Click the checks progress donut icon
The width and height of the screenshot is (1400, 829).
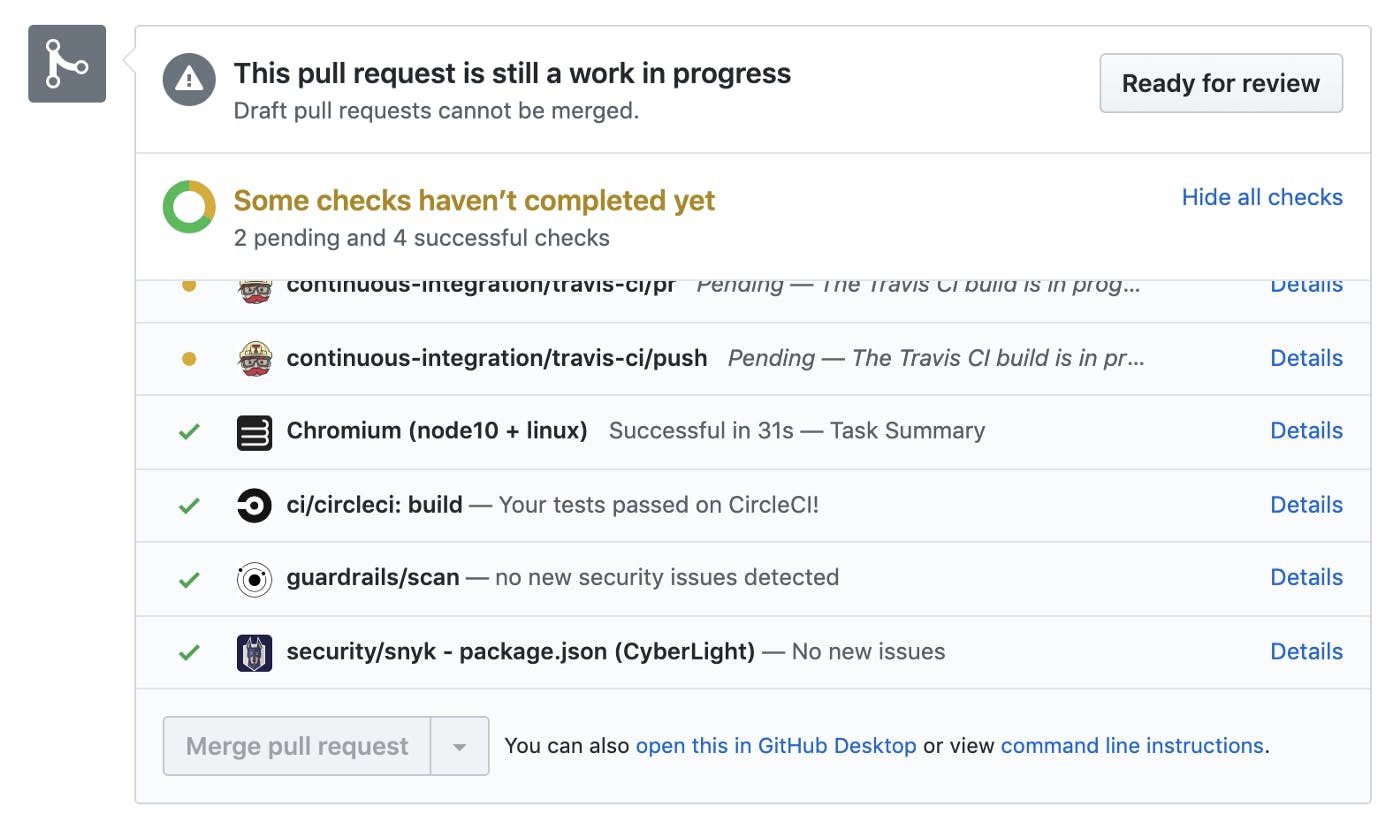point(189,207)
